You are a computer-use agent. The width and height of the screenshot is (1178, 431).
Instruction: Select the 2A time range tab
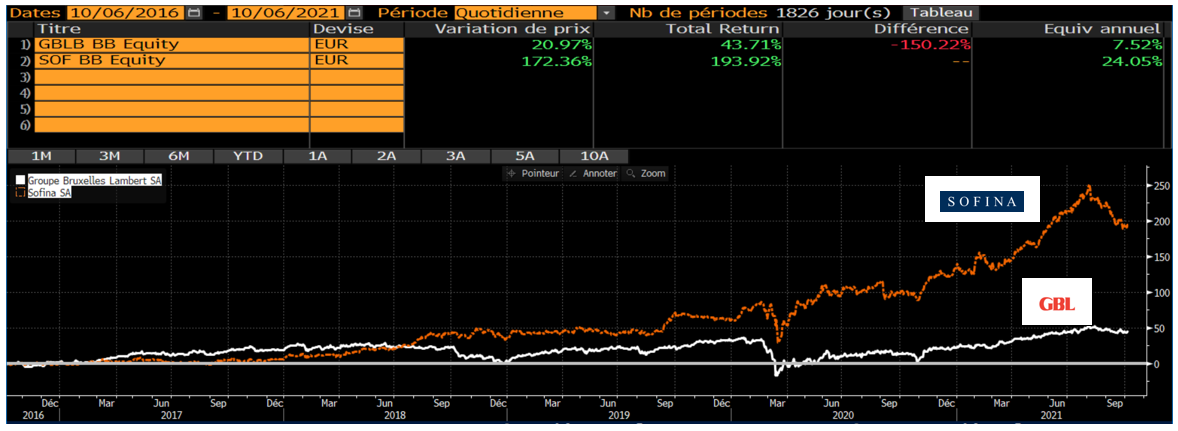coord(386,155)
